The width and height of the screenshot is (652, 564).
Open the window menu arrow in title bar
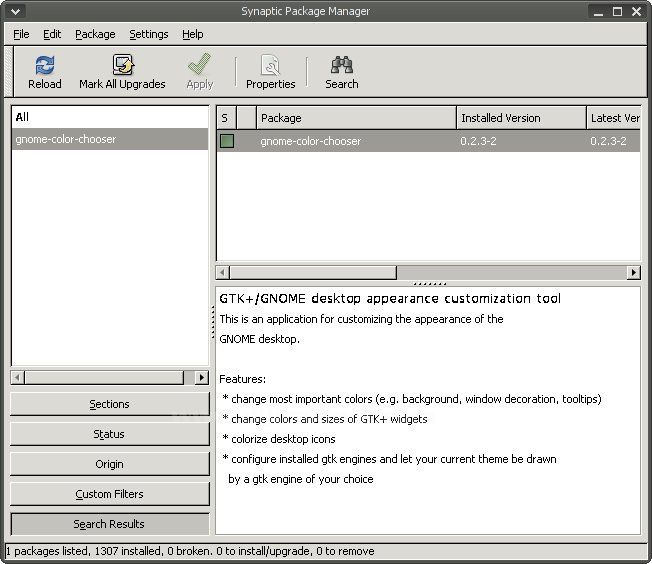[15, 12]
